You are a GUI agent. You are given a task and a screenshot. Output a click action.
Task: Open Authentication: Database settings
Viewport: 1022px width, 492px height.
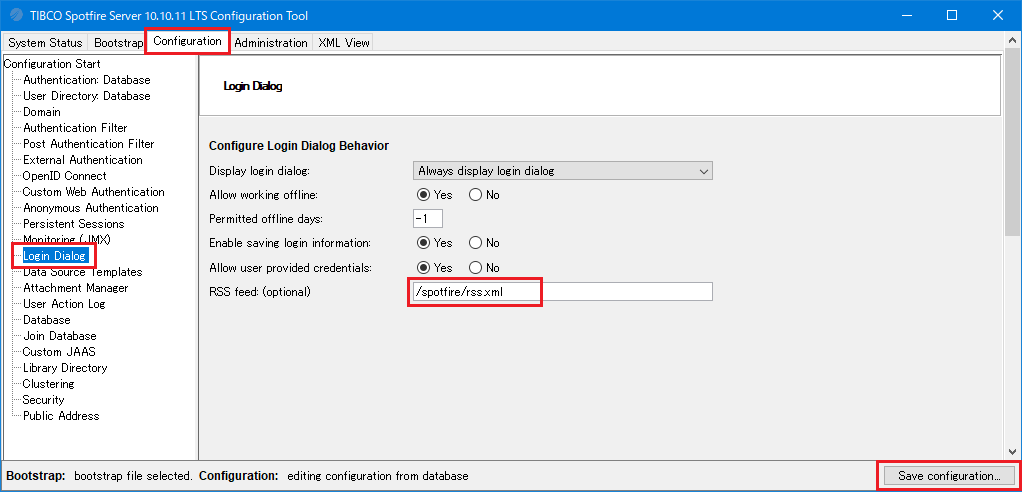[x=87, y=80]
